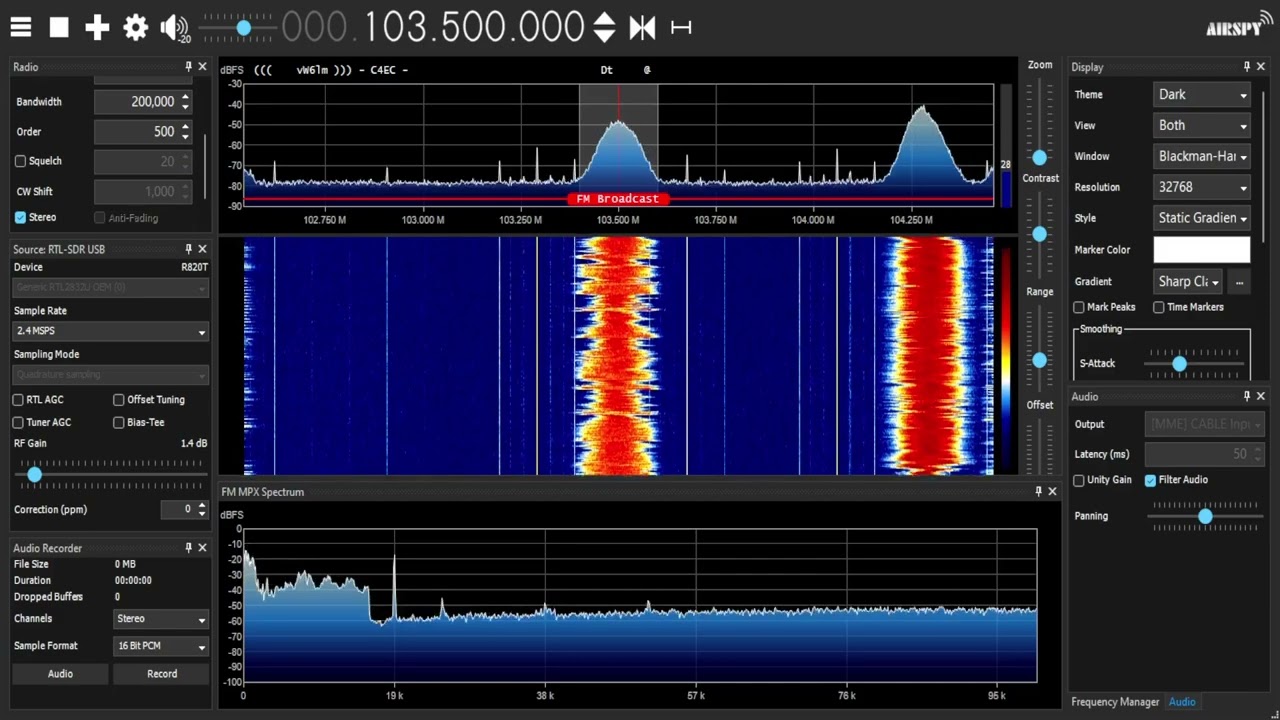
Task: Click the plus new slice icon
Action: click(x=97, y=27)
